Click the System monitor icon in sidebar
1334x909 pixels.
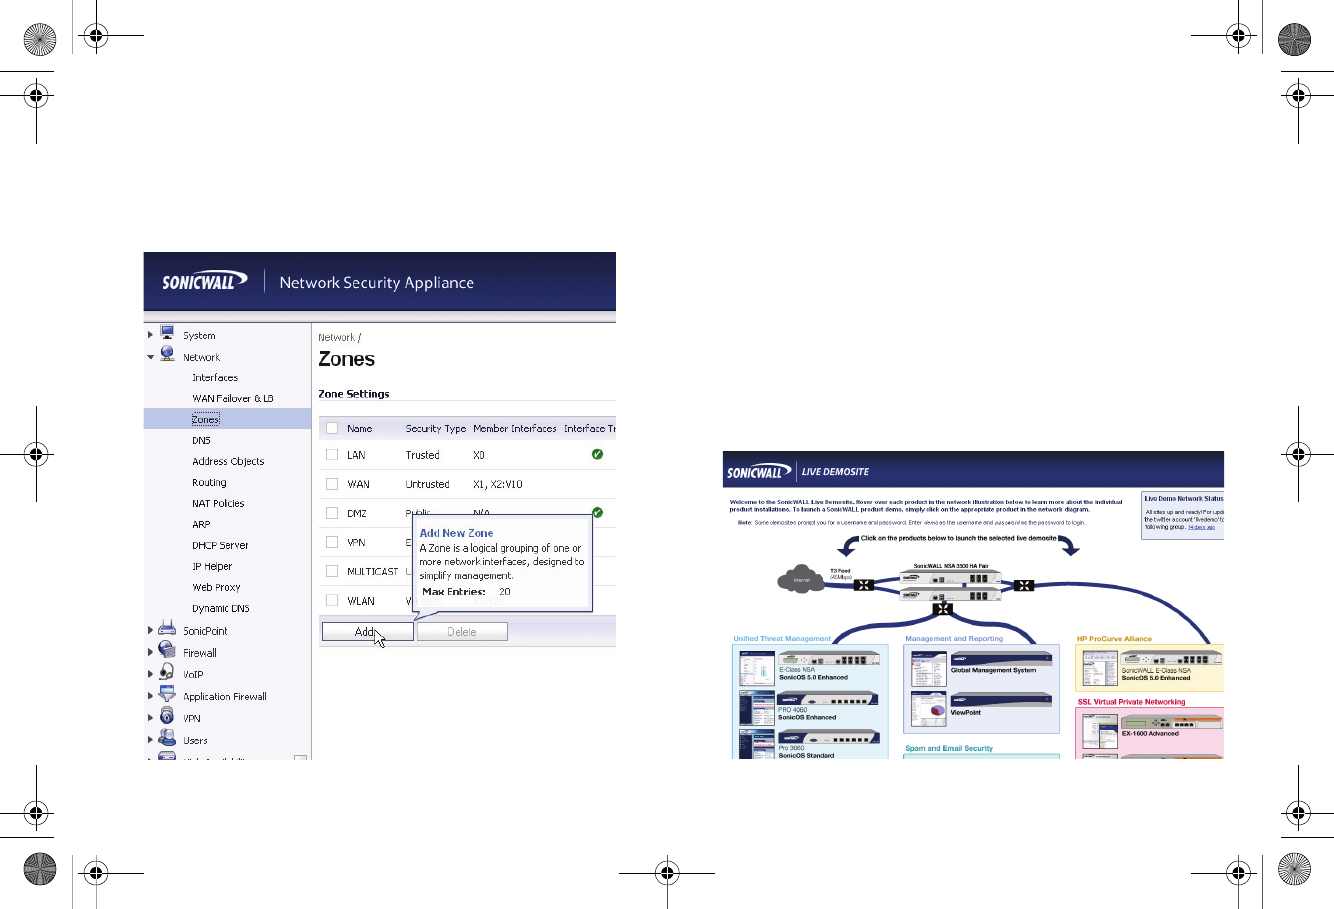[167, 333]
